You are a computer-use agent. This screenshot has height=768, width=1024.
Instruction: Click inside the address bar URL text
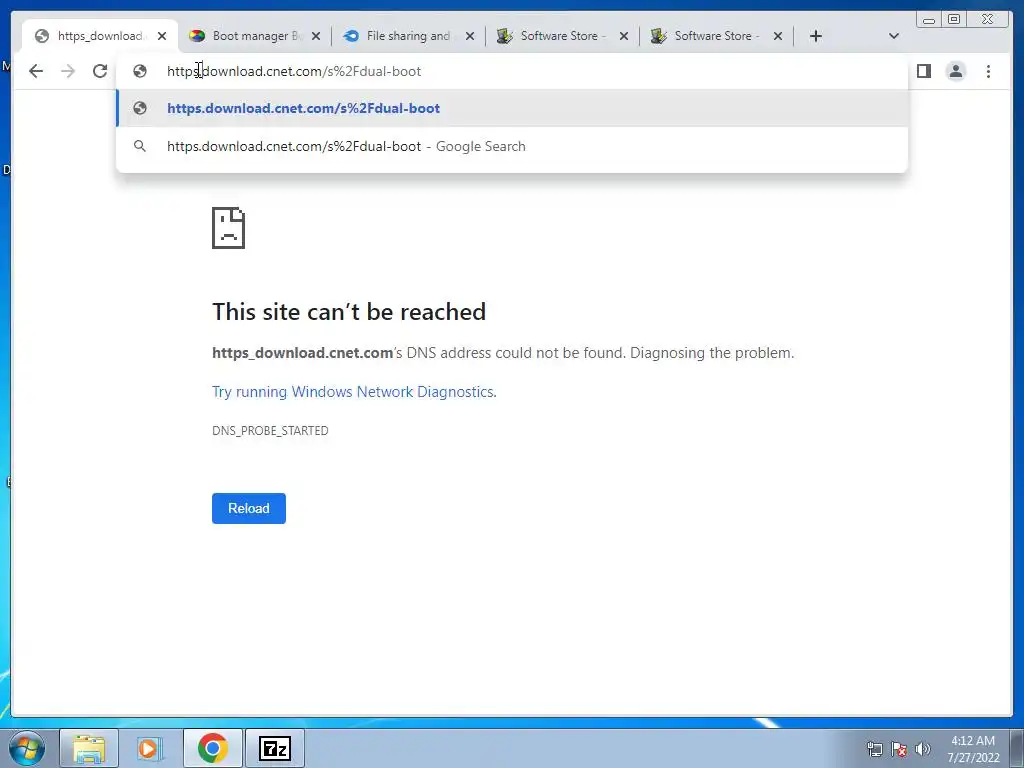click(x=294, y=71)
